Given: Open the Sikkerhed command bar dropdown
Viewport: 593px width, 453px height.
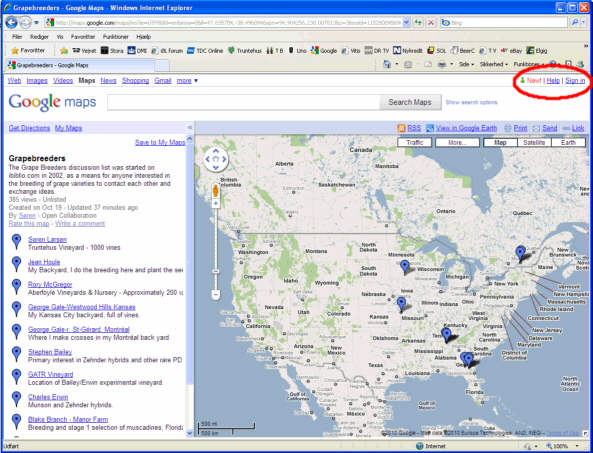Looking at the screenshot, I should pyautogui.click(x=494, y=64).
